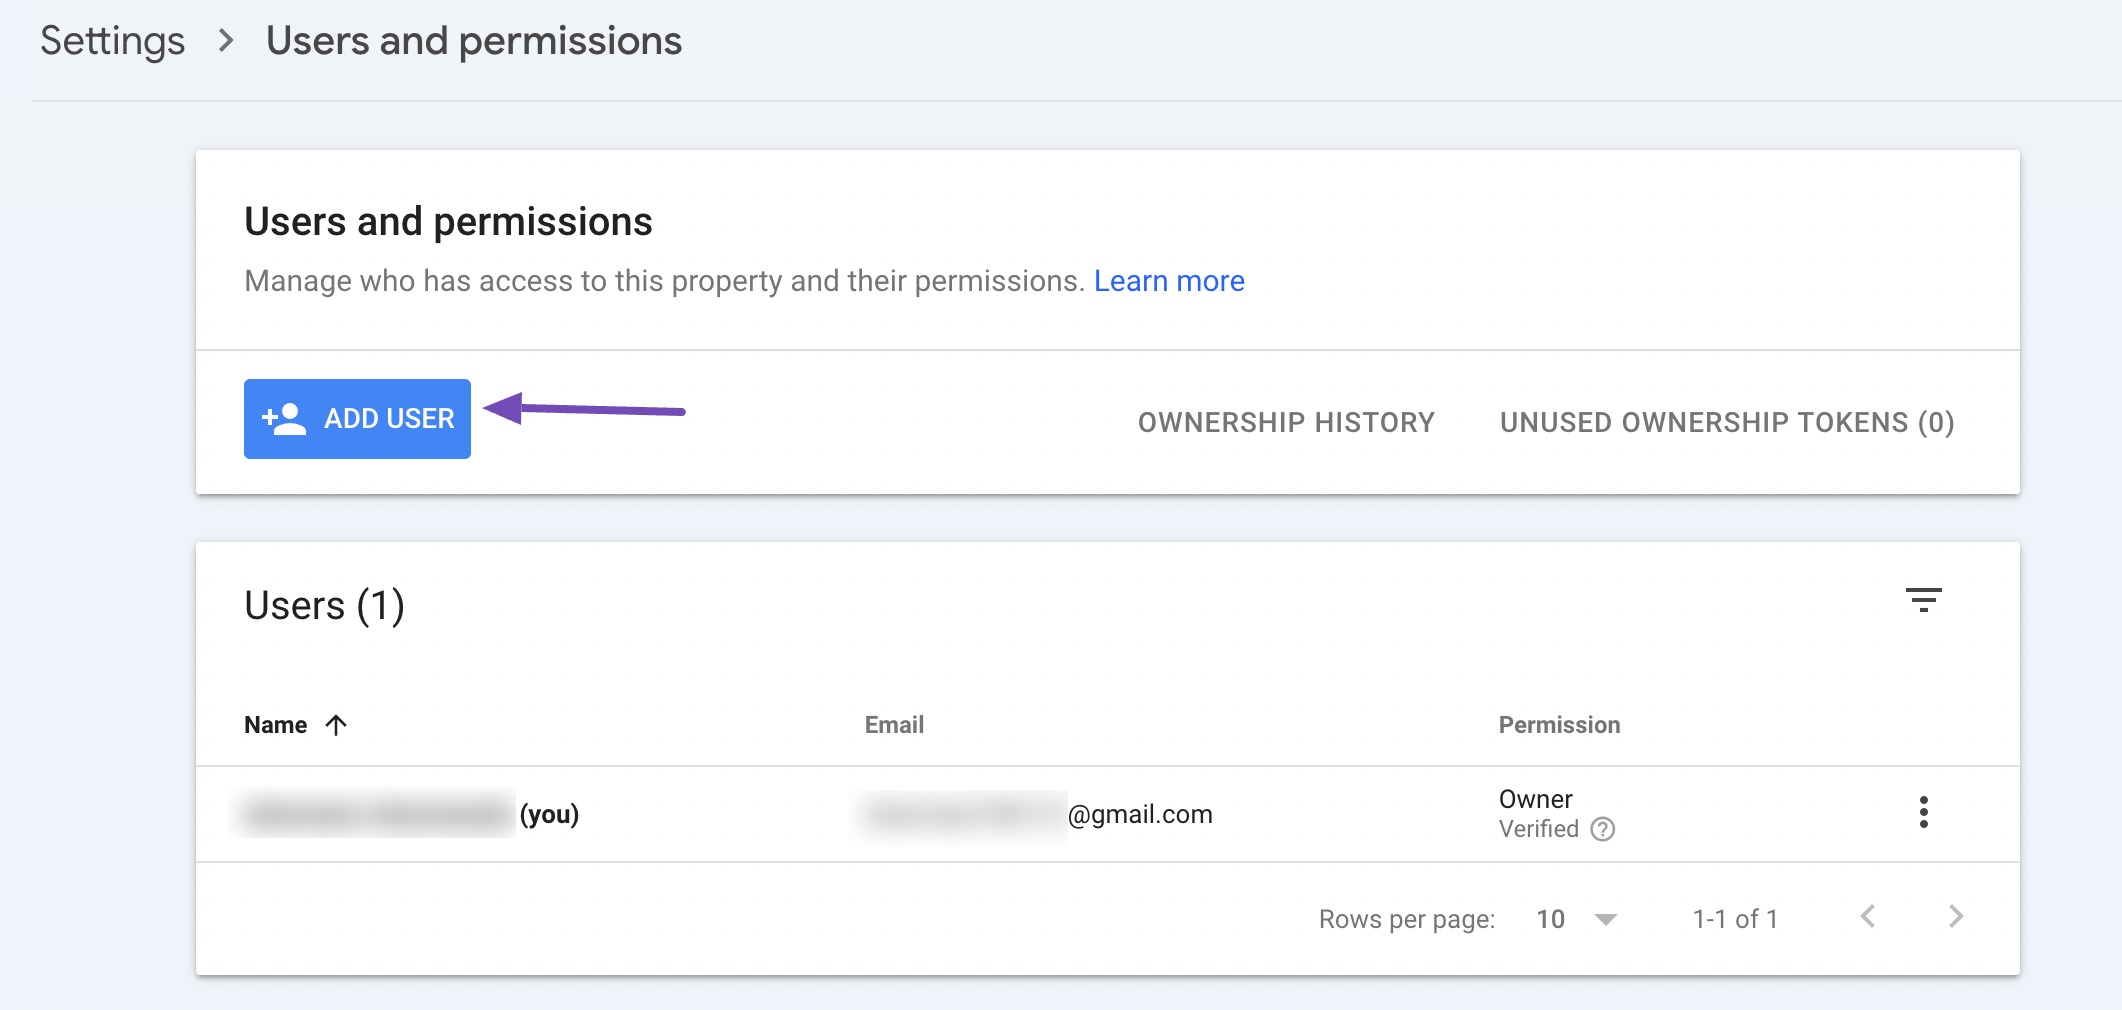Image resolution: width=2122 pixels, height=1010 pixels.
Task: View OWNERSHIP HISTORY
Action: pyautogui.click(x=1286, y=421)
